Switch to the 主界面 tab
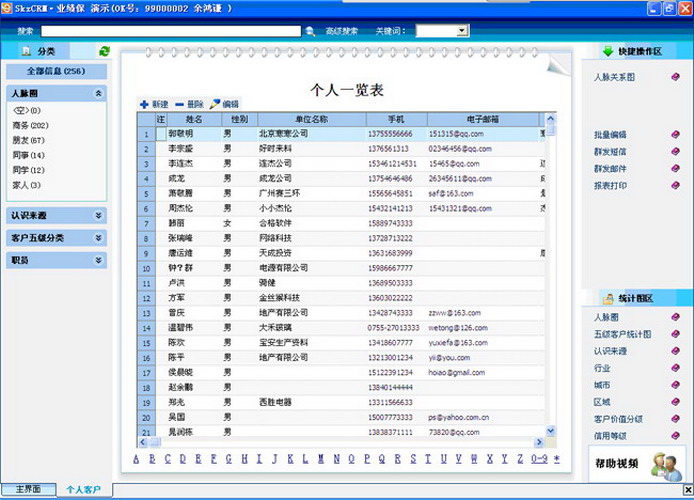The image size is (694, 500). coord(28,489)
